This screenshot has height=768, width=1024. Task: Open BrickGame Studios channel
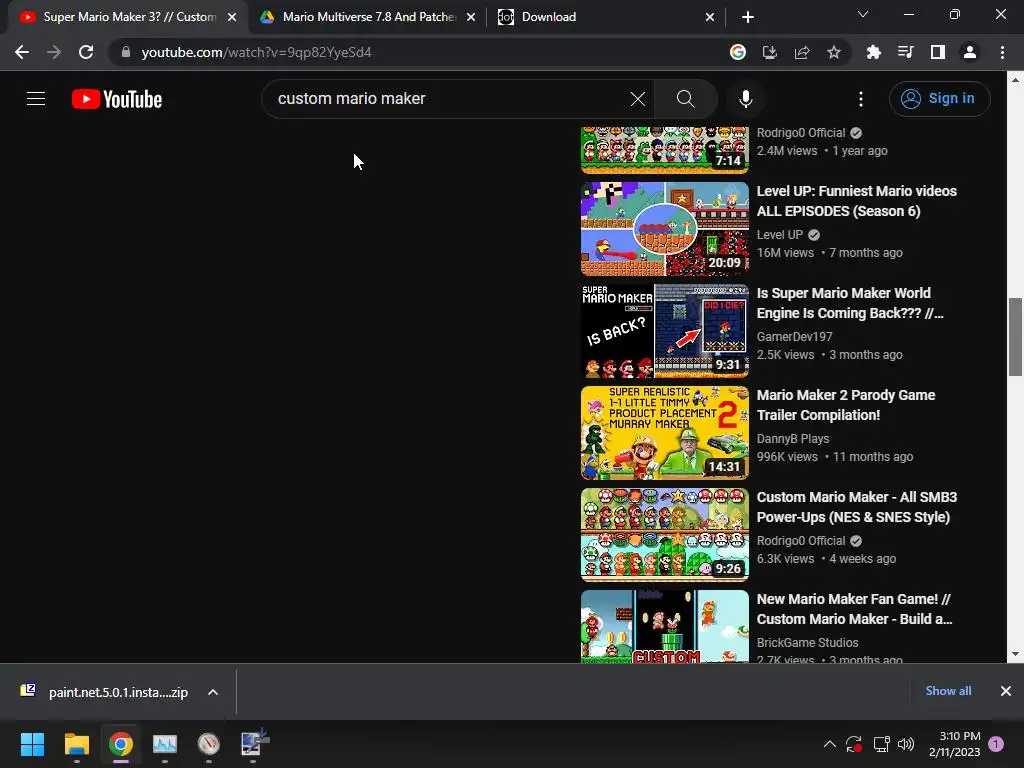807,643
